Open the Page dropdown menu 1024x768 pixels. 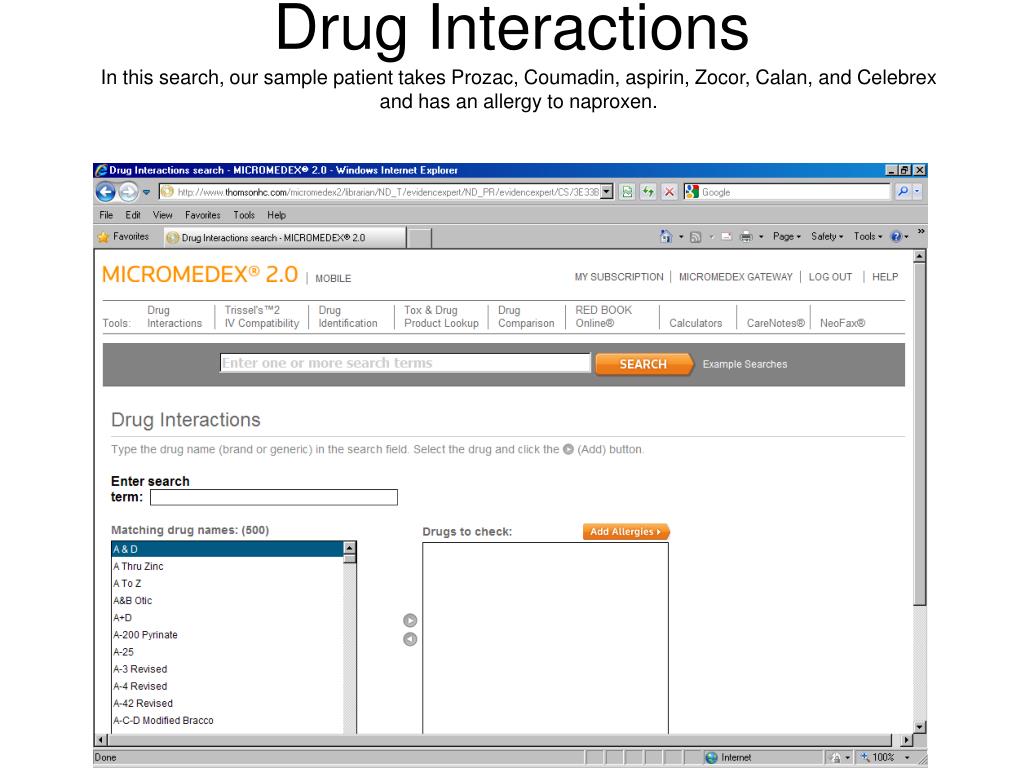[x=786, y=236]
